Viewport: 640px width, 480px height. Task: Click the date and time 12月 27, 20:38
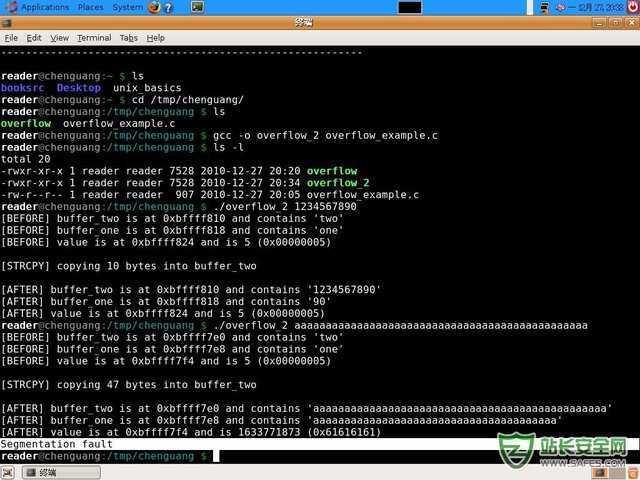point(601,7)
